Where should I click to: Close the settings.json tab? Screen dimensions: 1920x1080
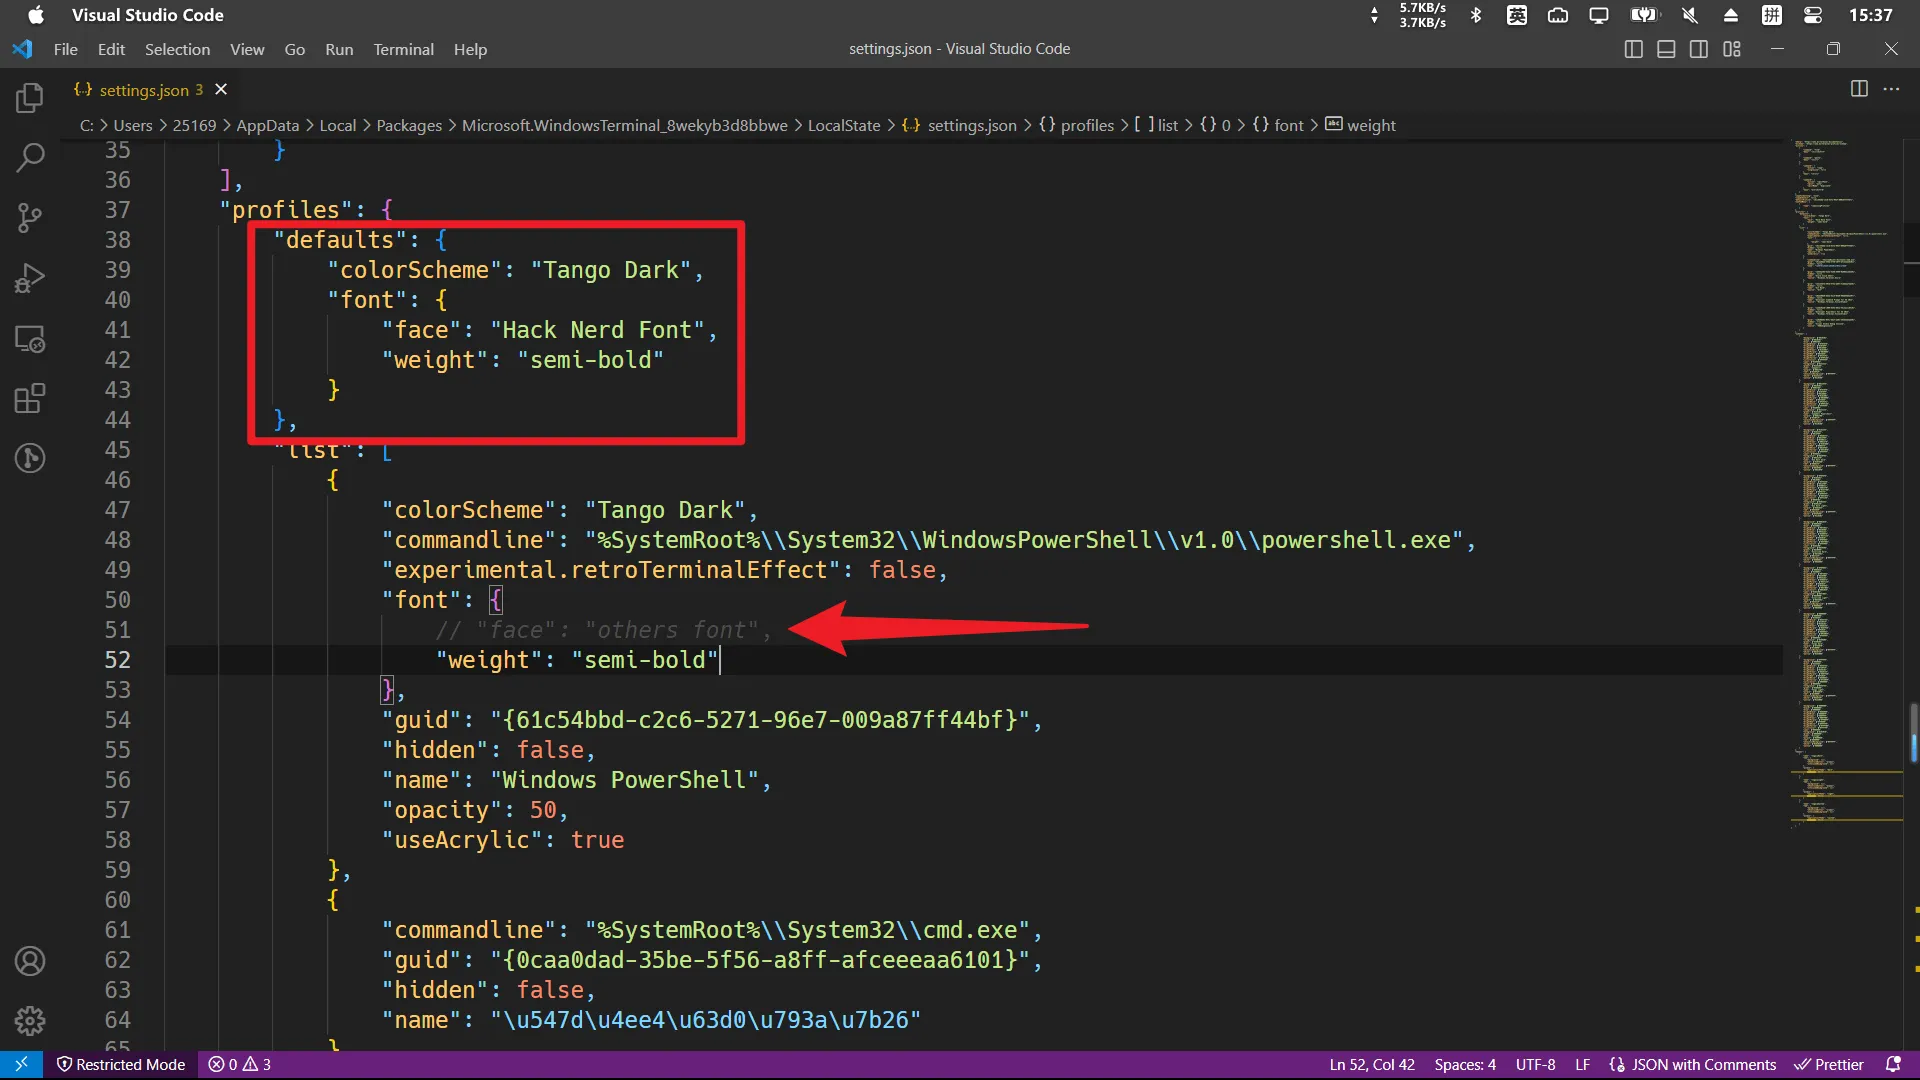point(221,89)
